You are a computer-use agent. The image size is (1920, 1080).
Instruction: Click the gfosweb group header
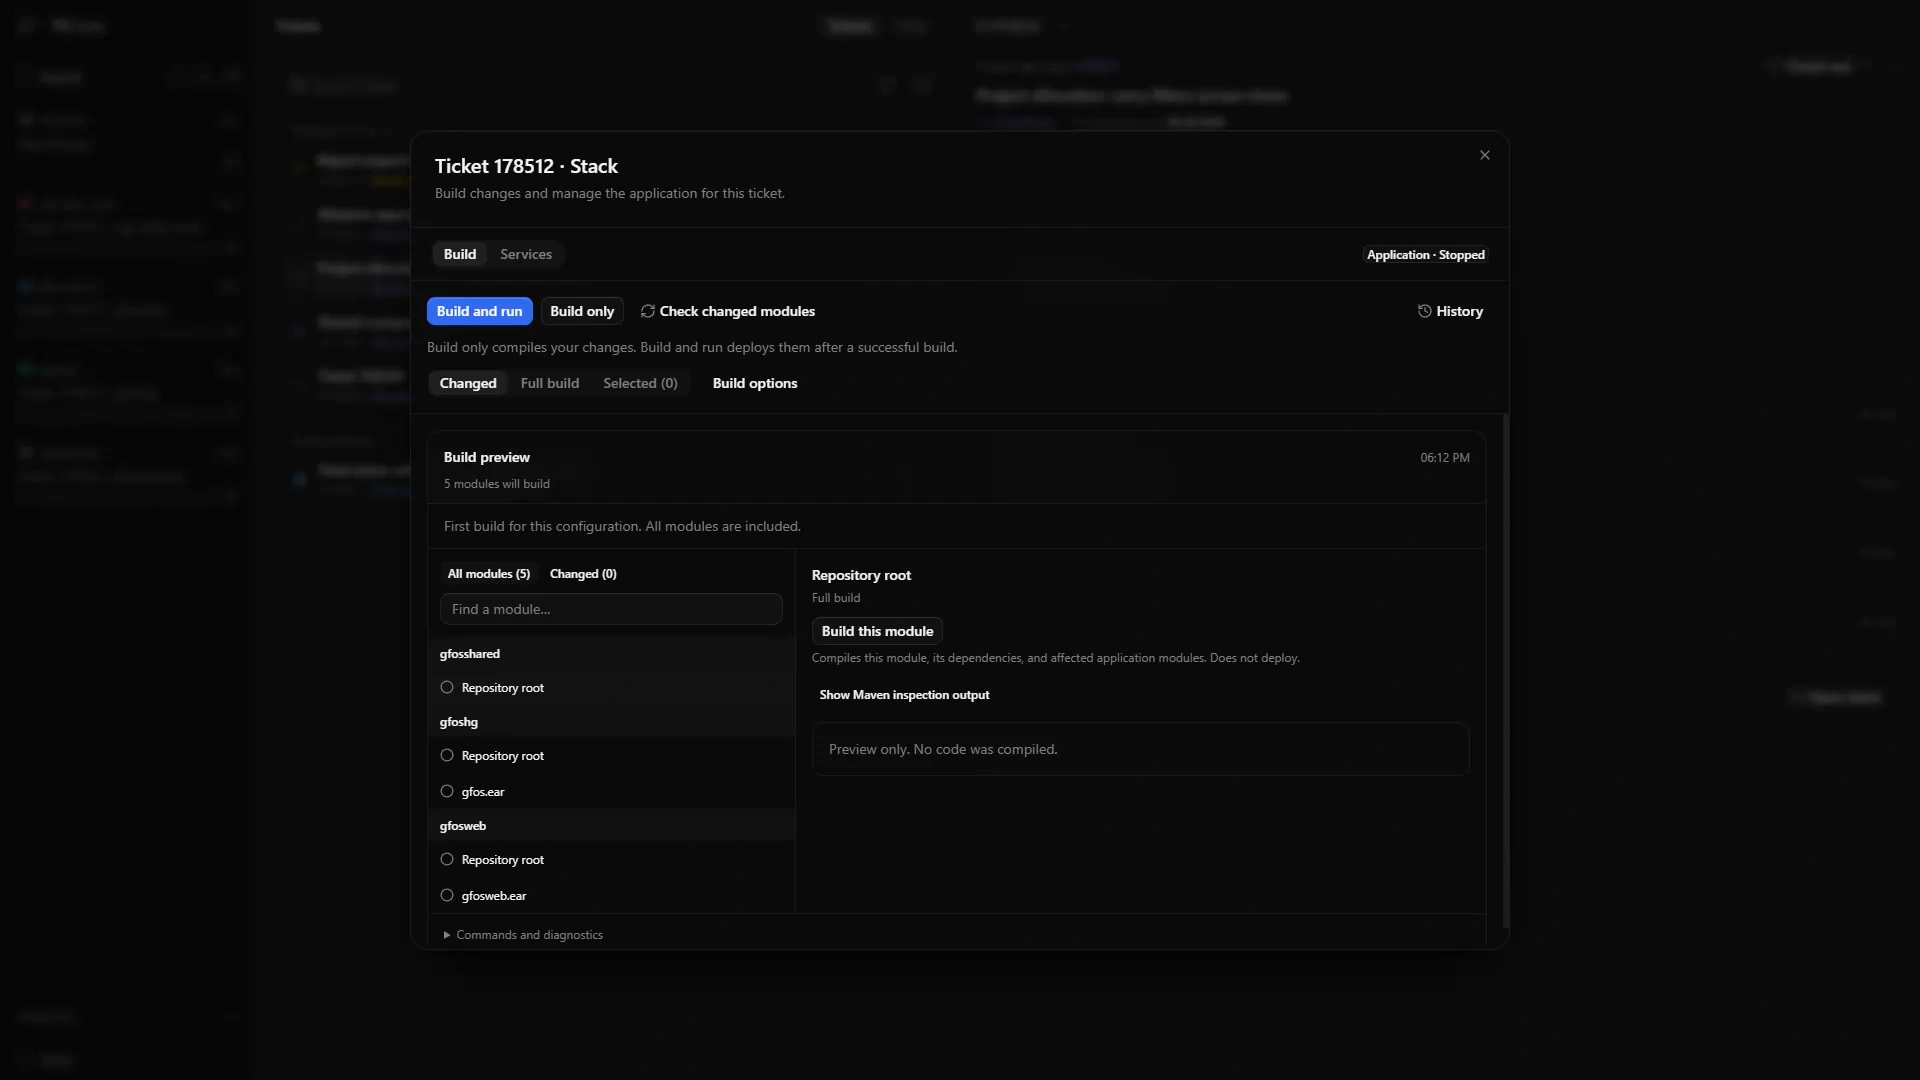point(611,826)
